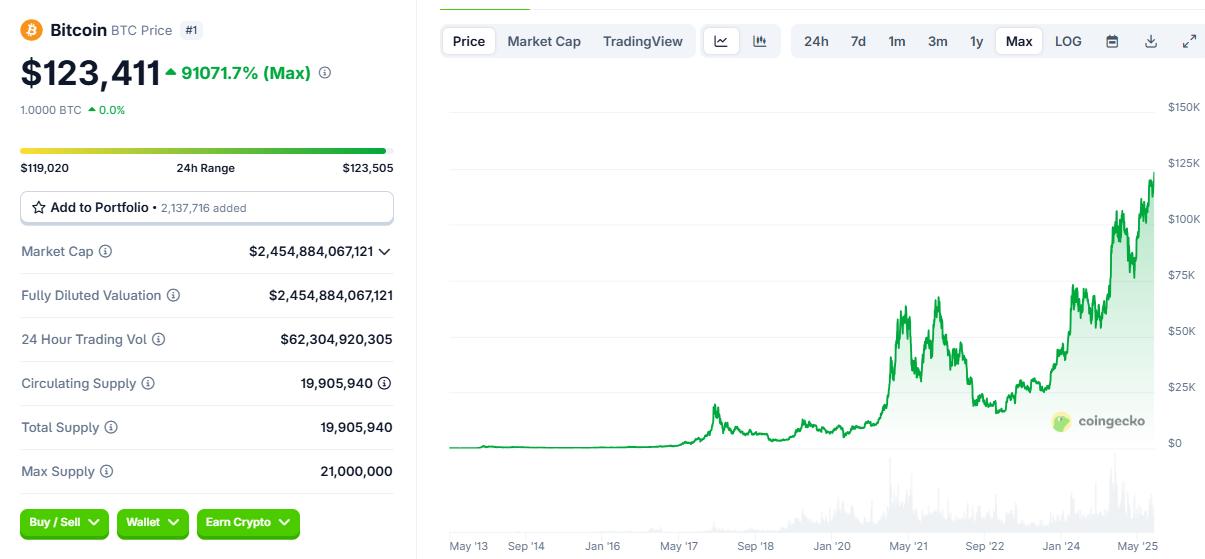Expand the Market Cap value chevron

385,252
